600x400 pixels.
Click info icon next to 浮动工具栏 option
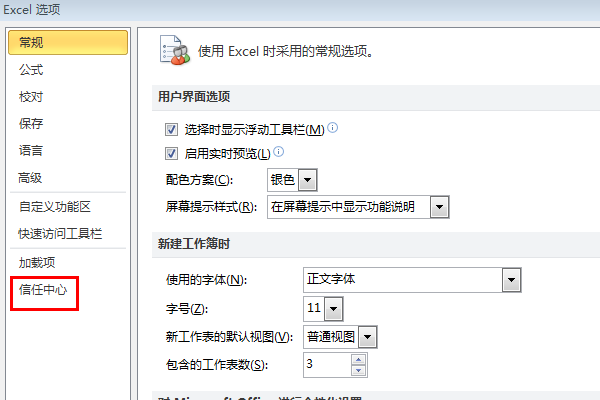[333, 127]
